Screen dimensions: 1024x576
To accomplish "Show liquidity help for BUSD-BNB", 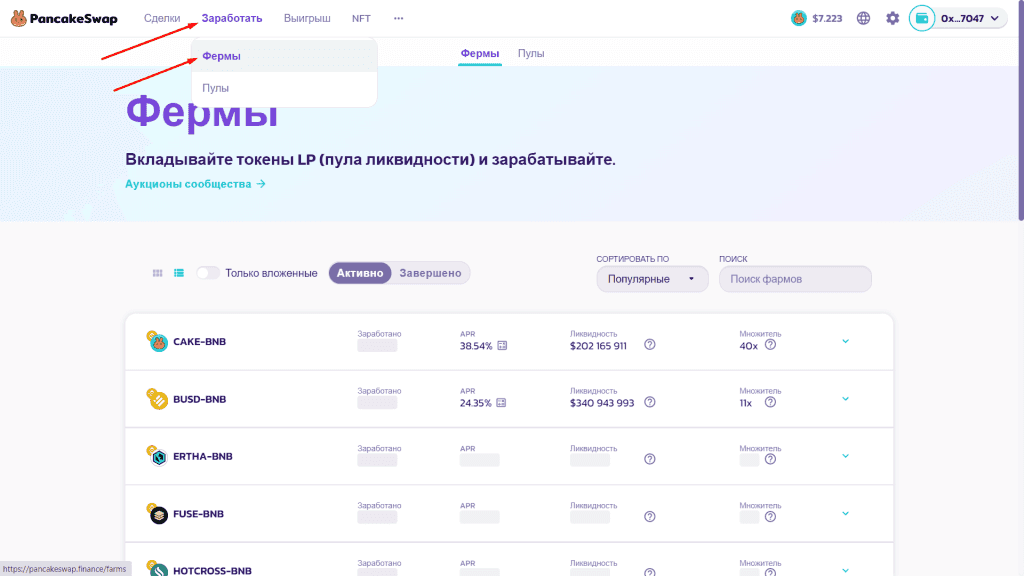I will tap(649, 402).
